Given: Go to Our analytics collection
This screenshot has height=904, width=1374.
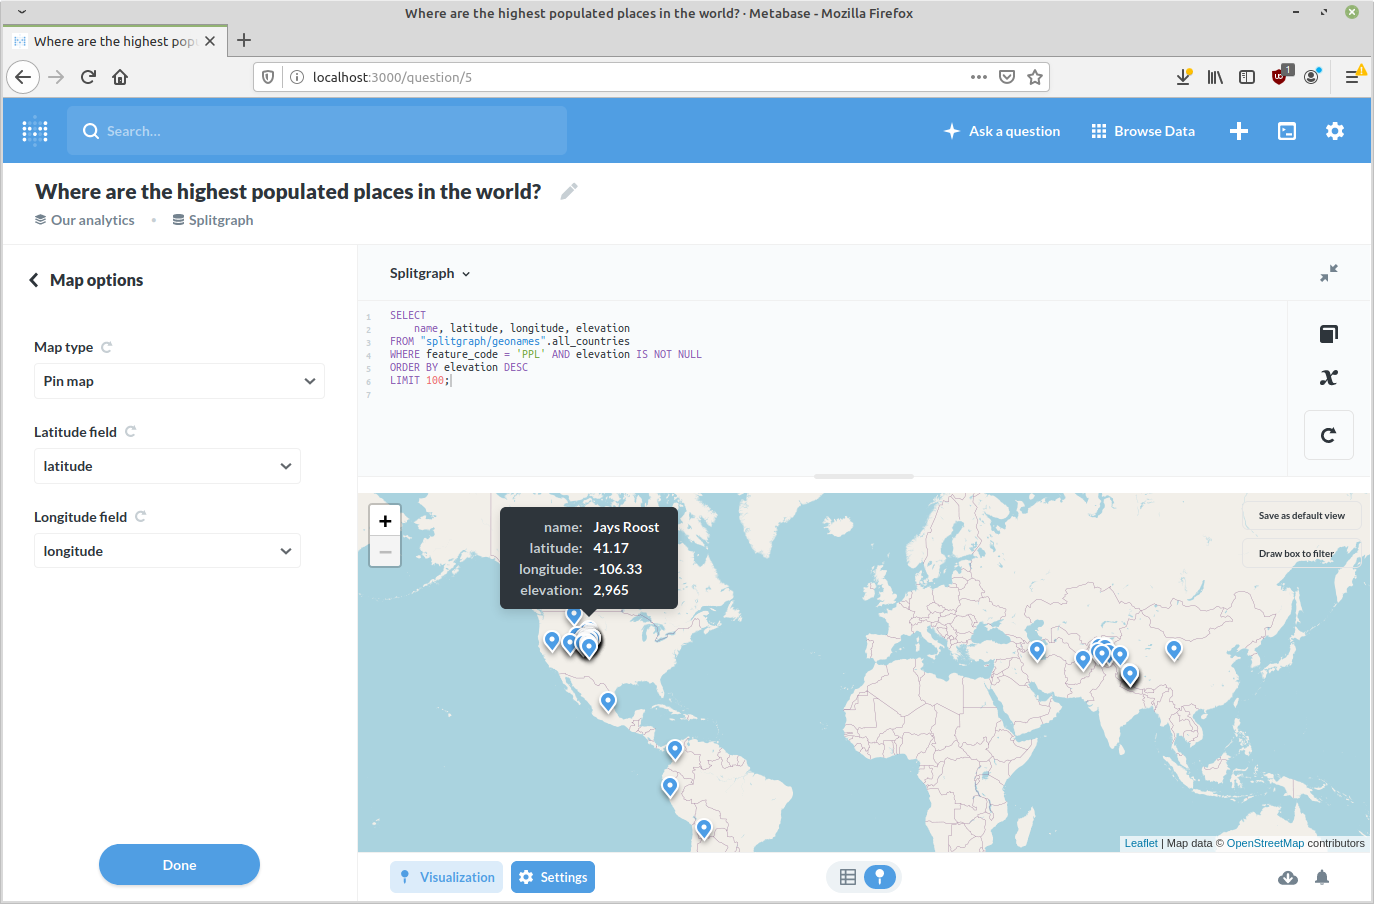Looking at the screenshot, I should coord(85,220).
